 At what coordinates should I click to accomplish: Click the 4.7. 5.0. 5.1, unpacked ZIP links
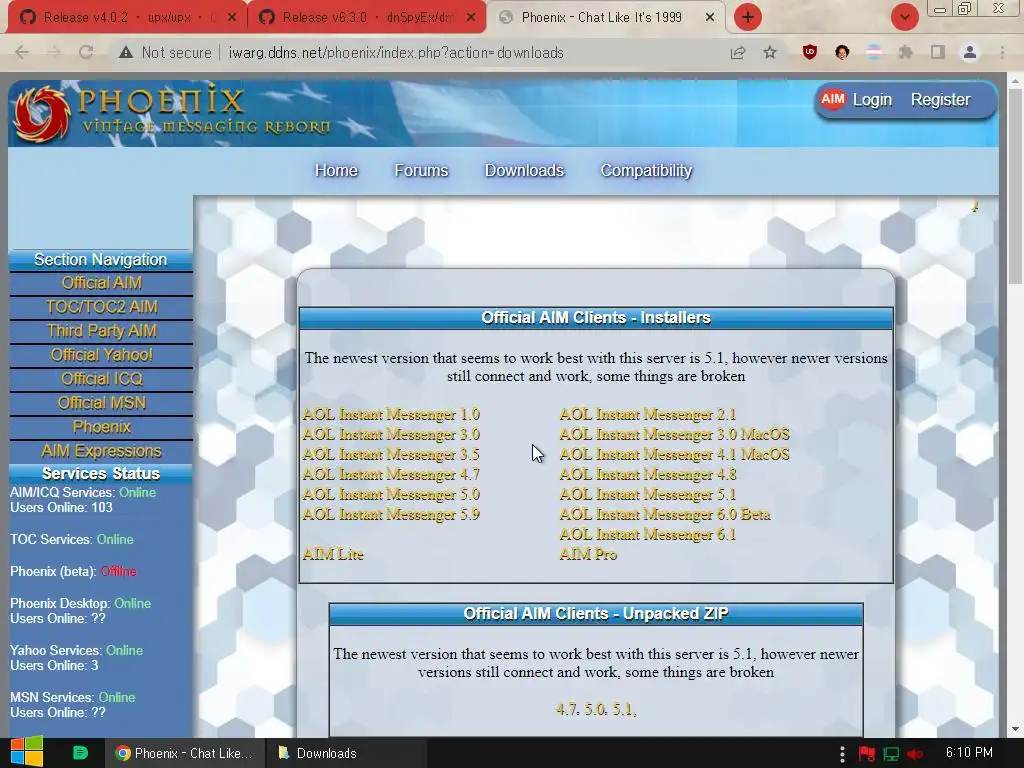[x=596, y=709]
